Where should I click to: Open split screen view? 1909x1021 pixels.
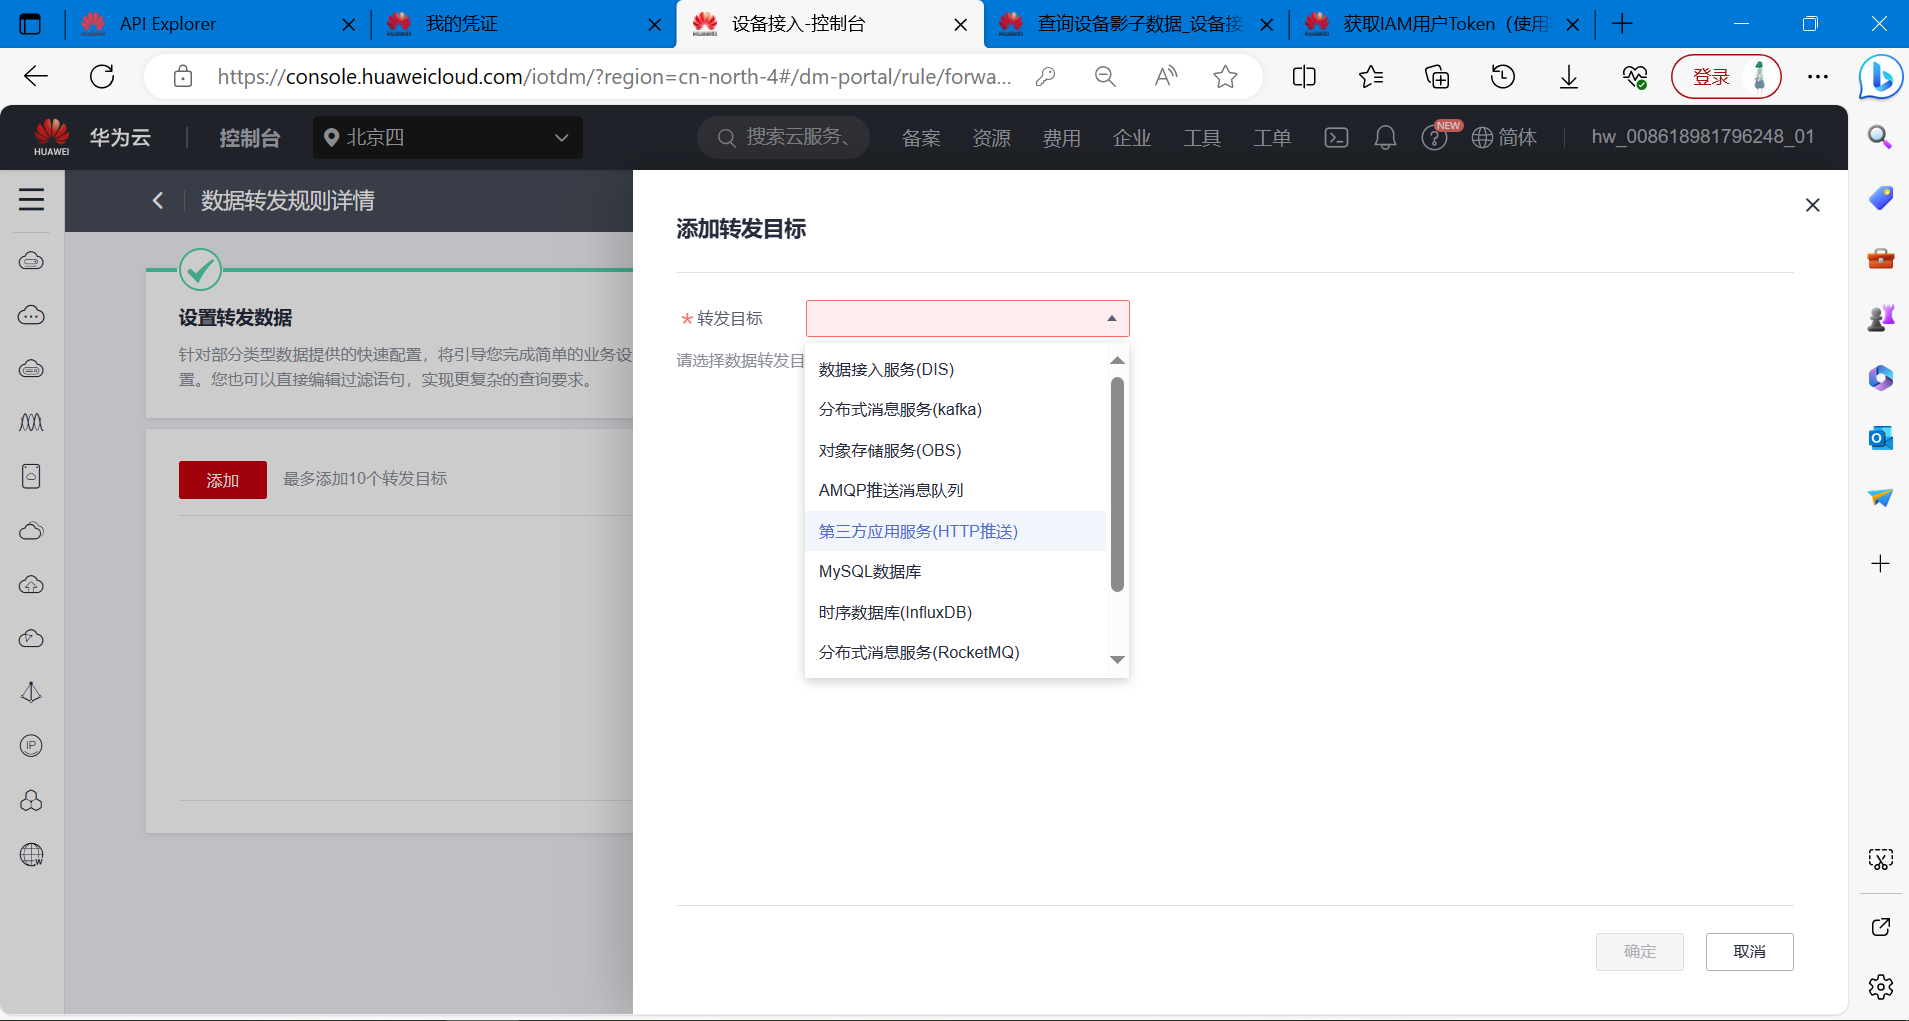pos(1304,76)
